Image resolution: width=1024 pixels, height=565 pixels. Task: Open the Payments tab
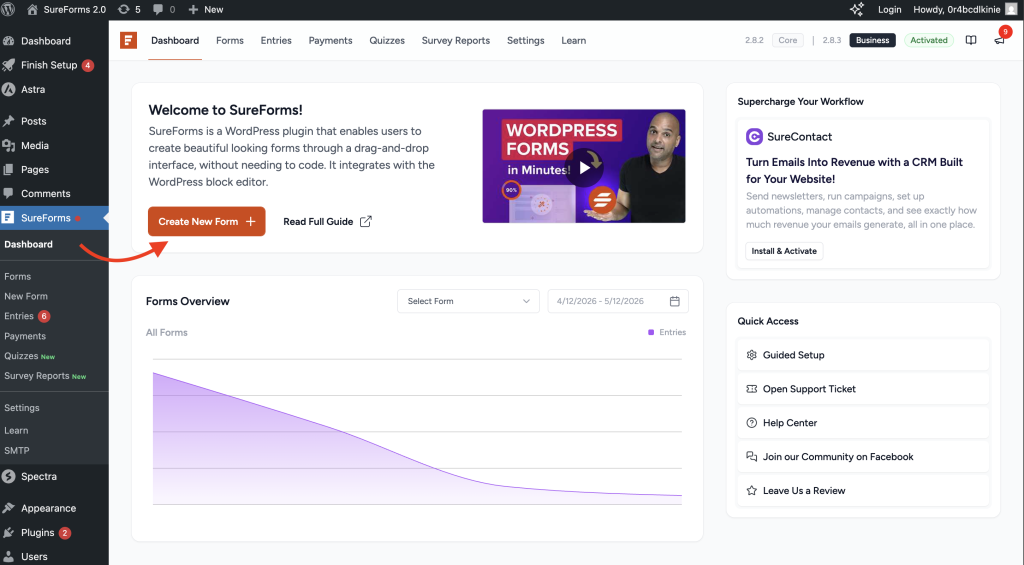pyautogui.click(x=330, y=40)
